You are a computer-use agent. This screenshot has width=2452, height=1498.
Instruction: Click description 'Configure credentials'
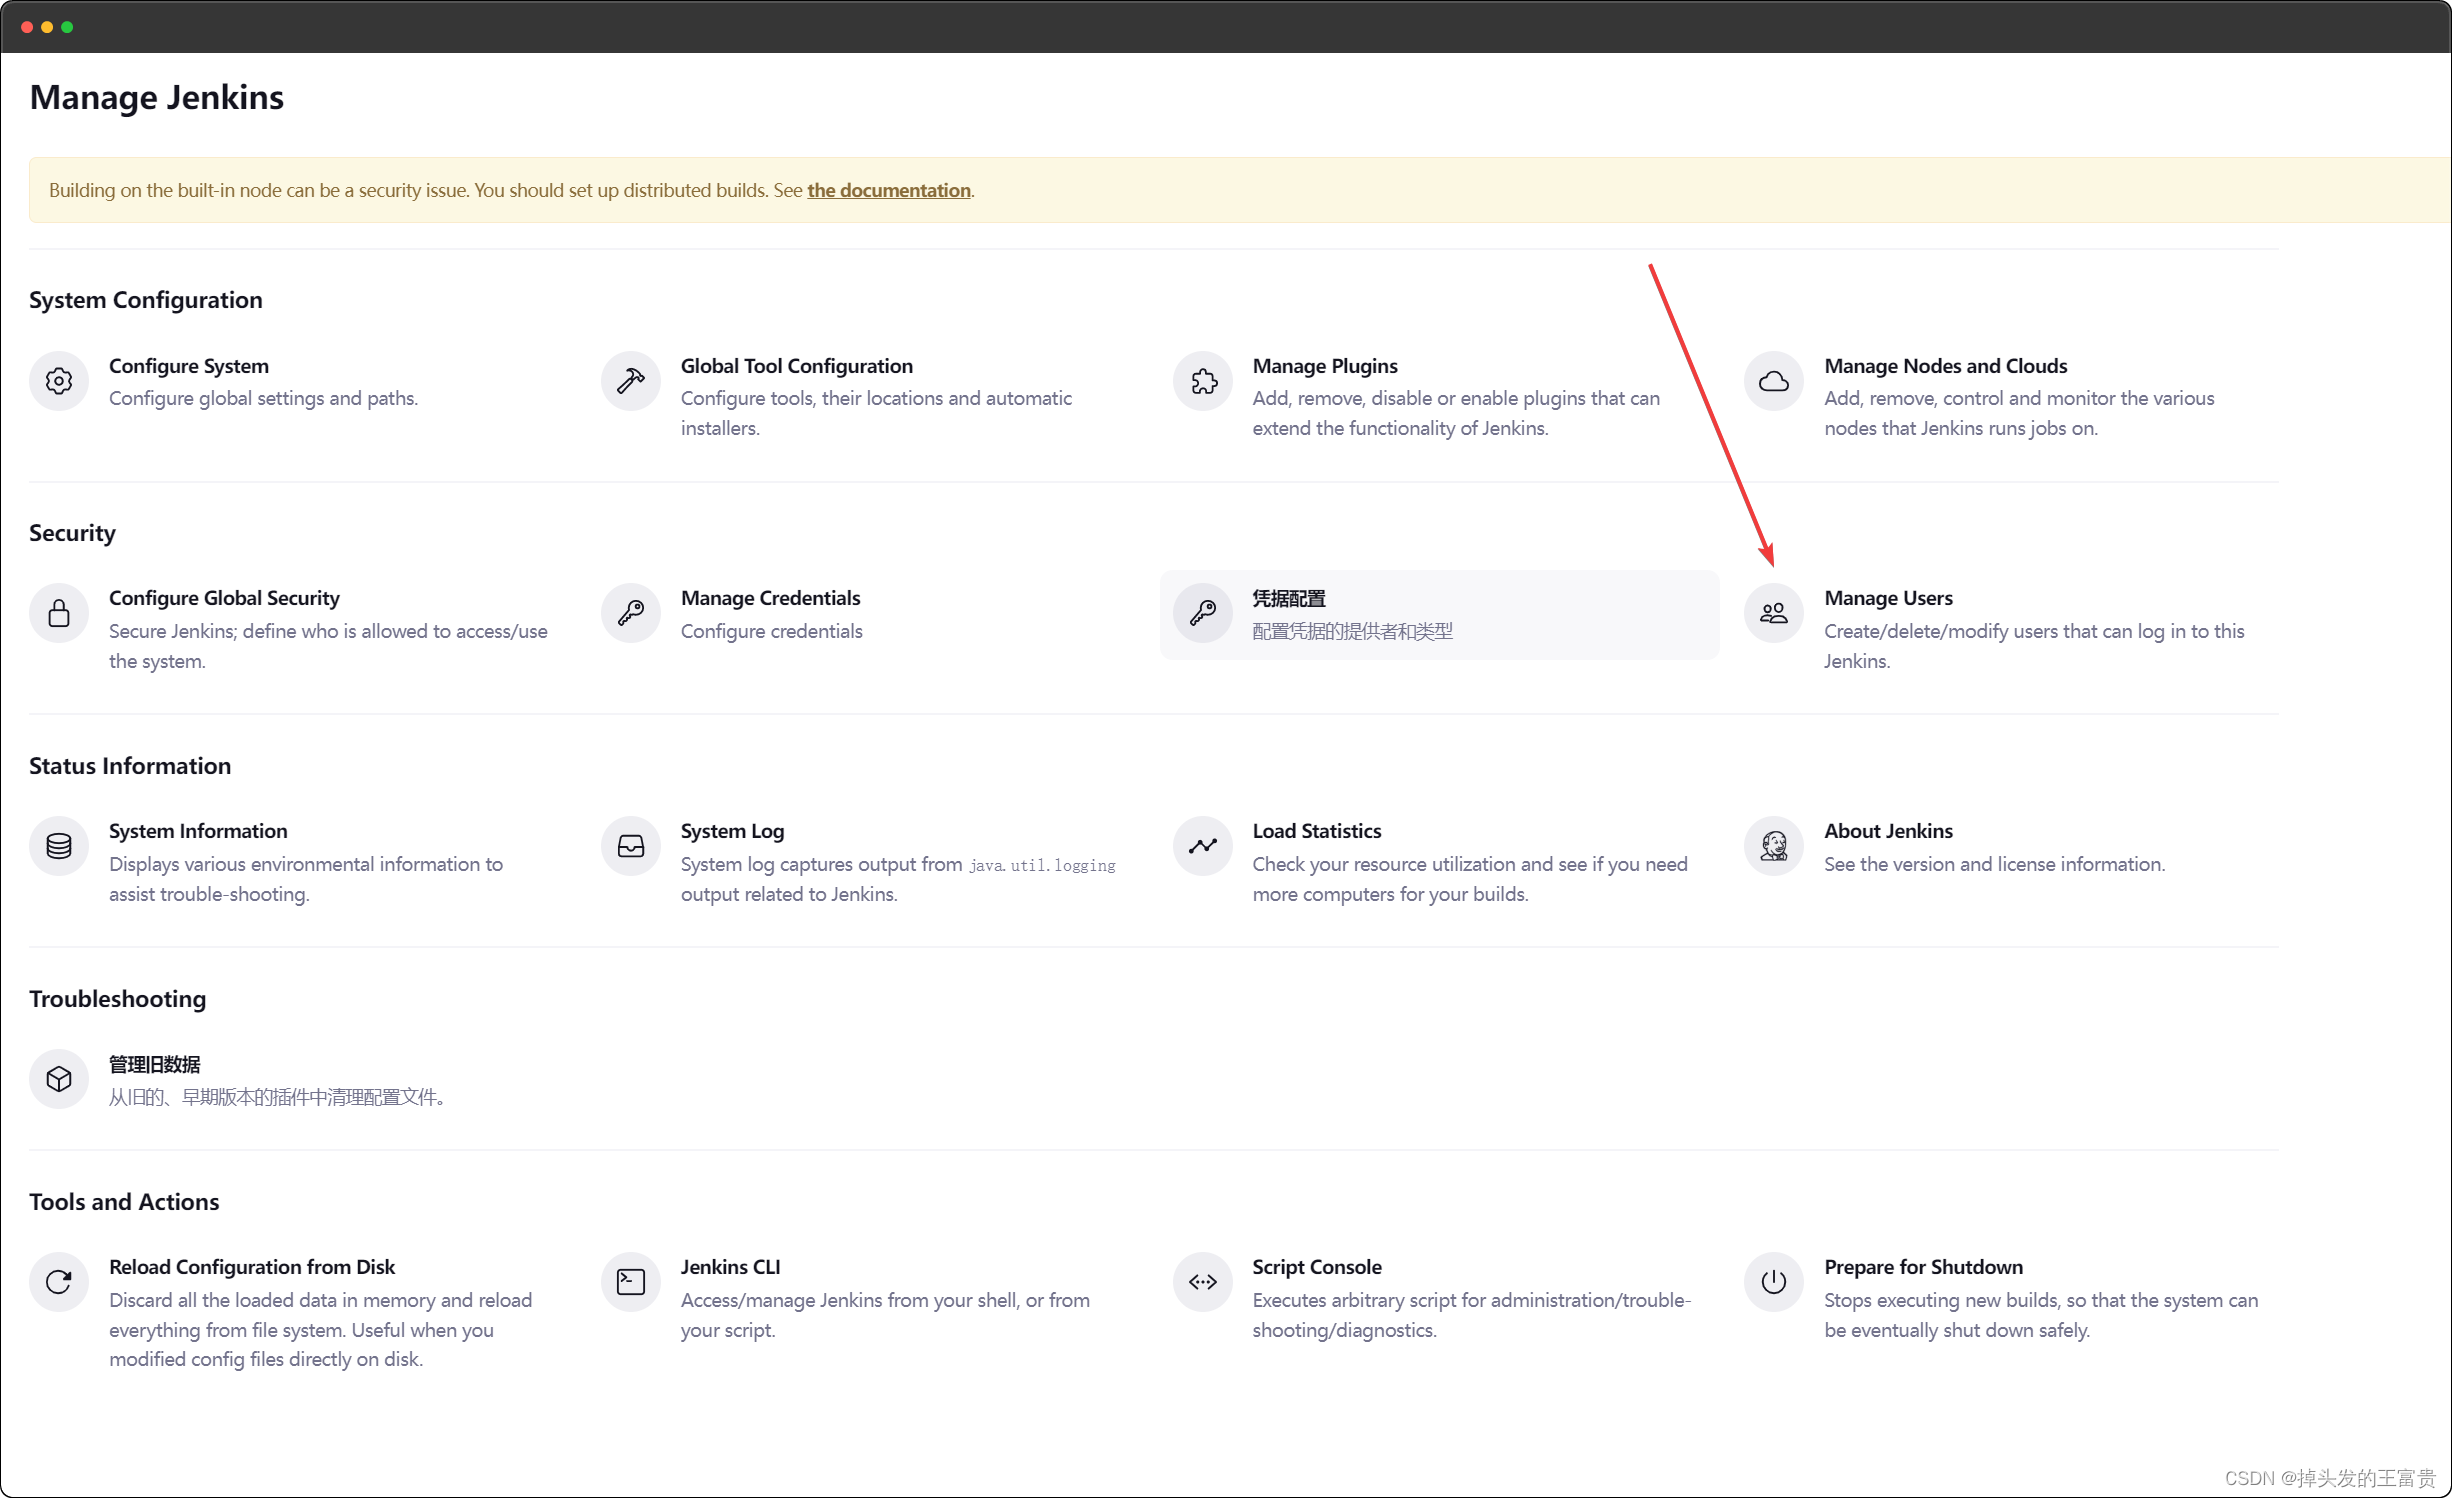point(771,631)
